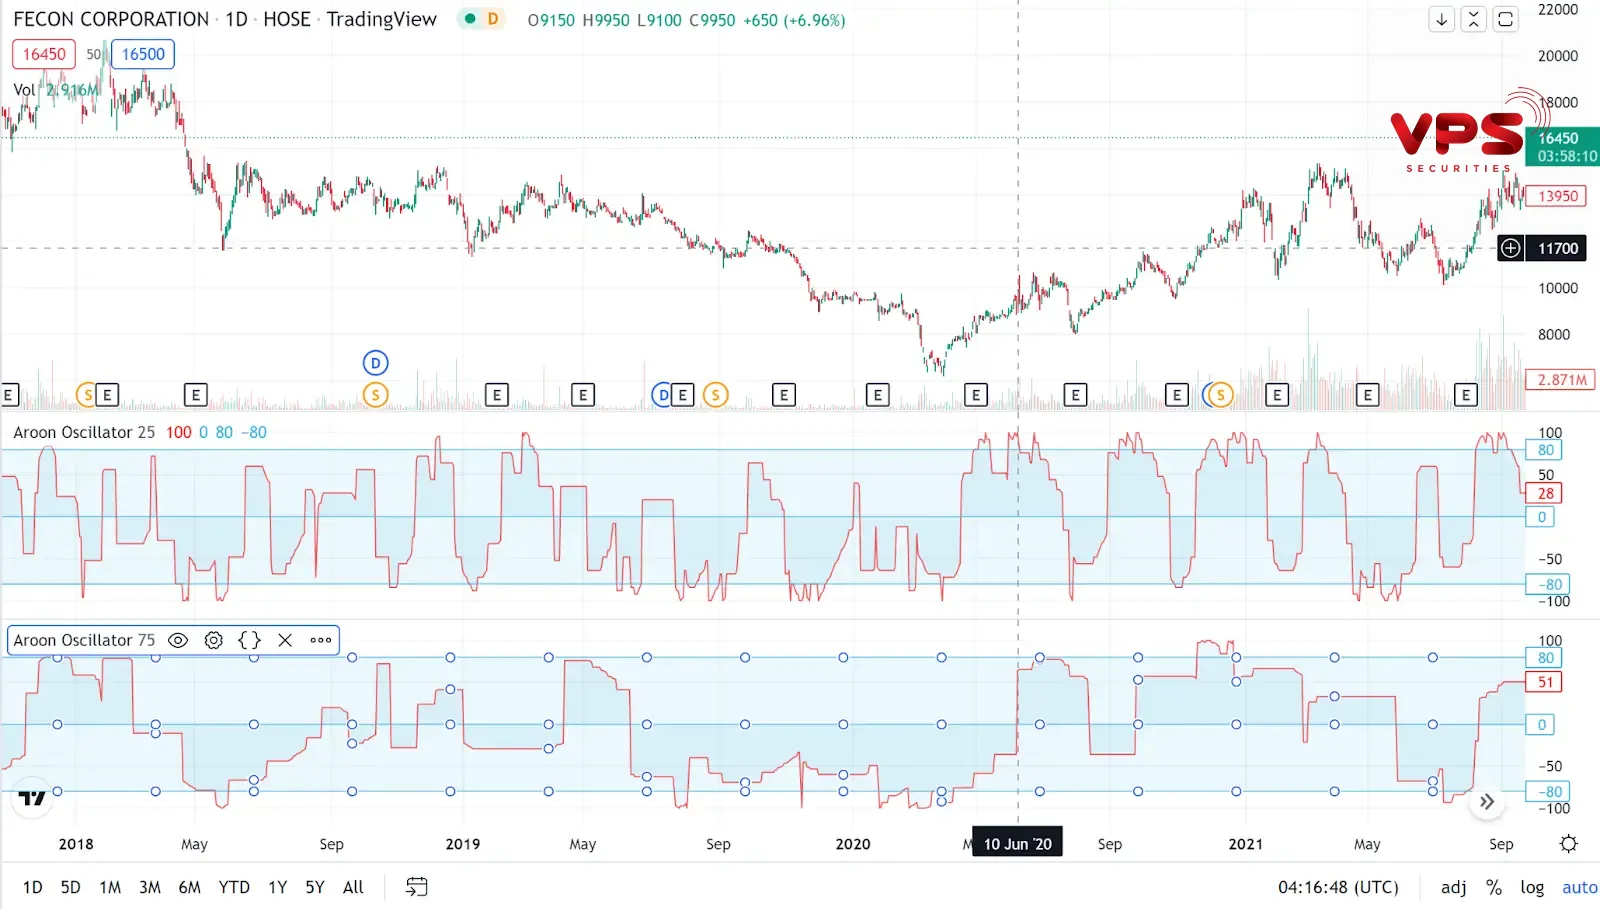This screenshot has width=1600, height=909.
Task: Open the UTC timezone menu
Action: click(1338, 887)
